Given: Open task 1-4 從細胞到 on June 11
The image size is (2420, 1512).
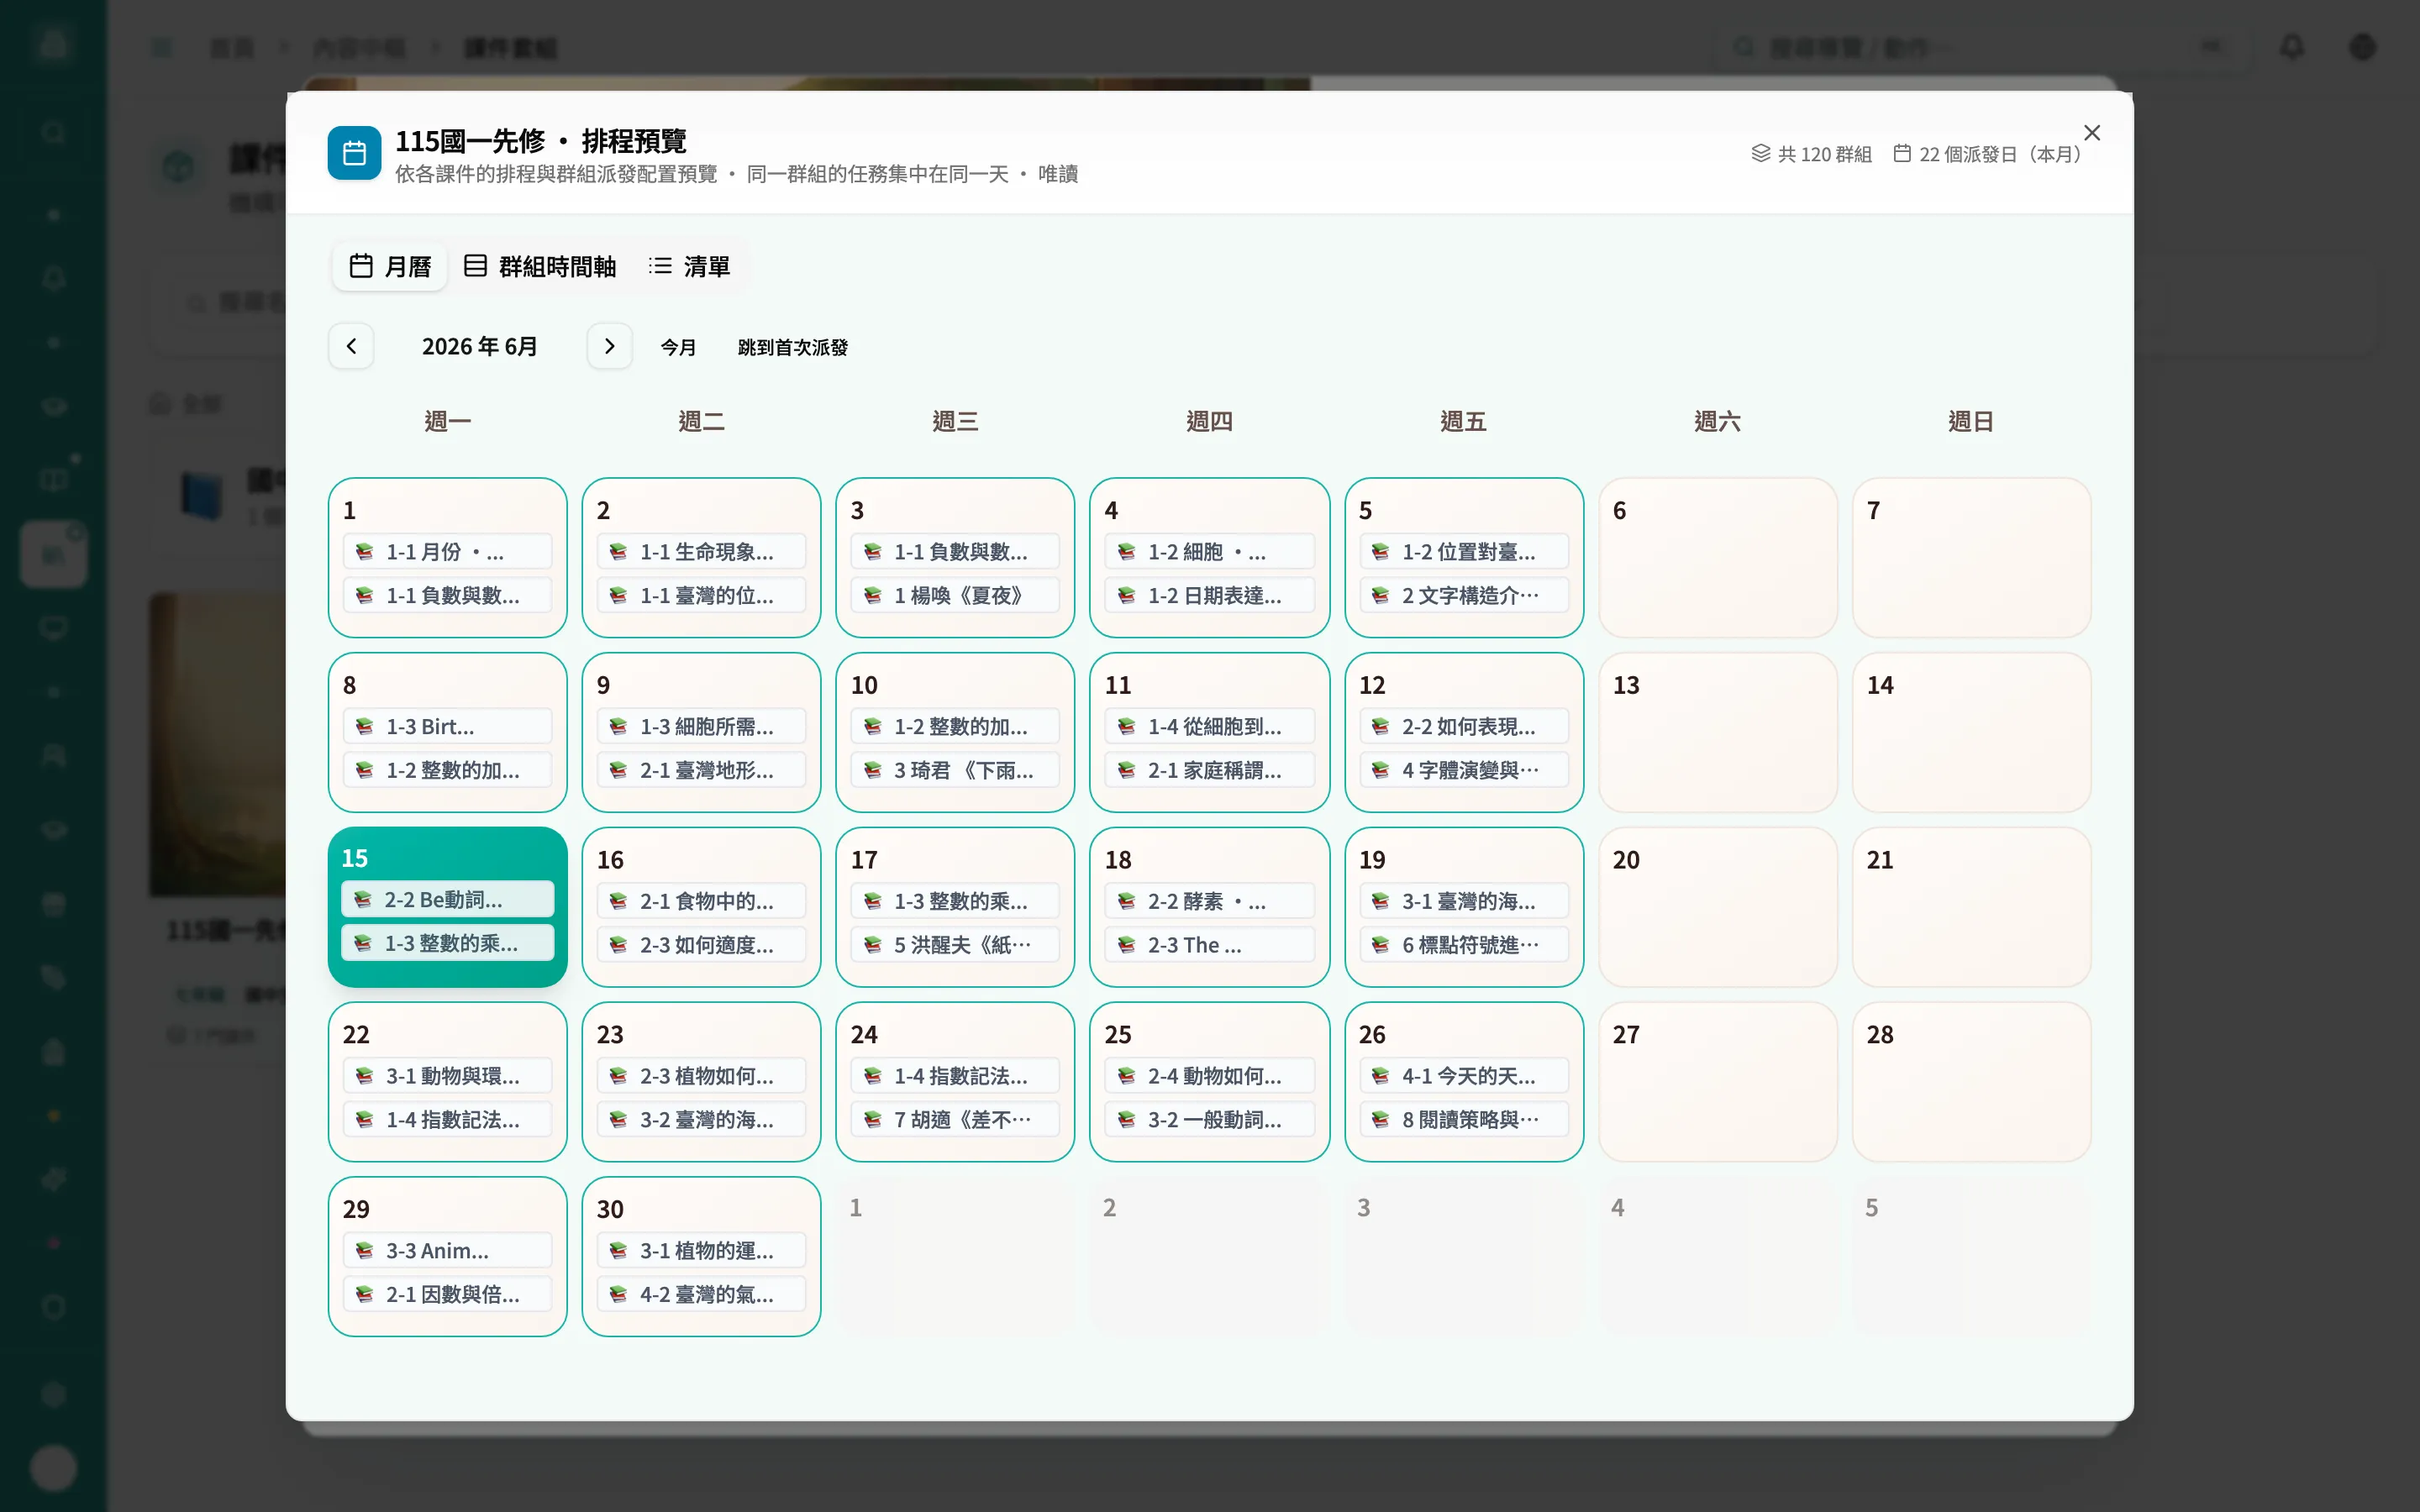Looking at the screenshot, I should pos(1209,726).
